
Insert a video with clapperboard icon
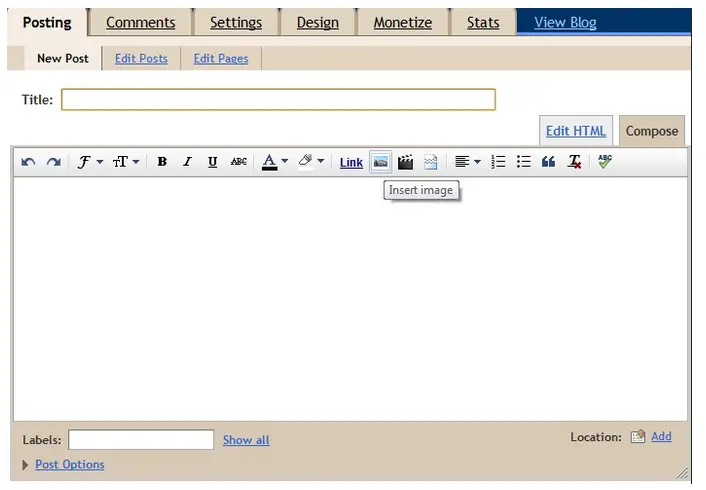pyautogui.click(x=405, y=162)
